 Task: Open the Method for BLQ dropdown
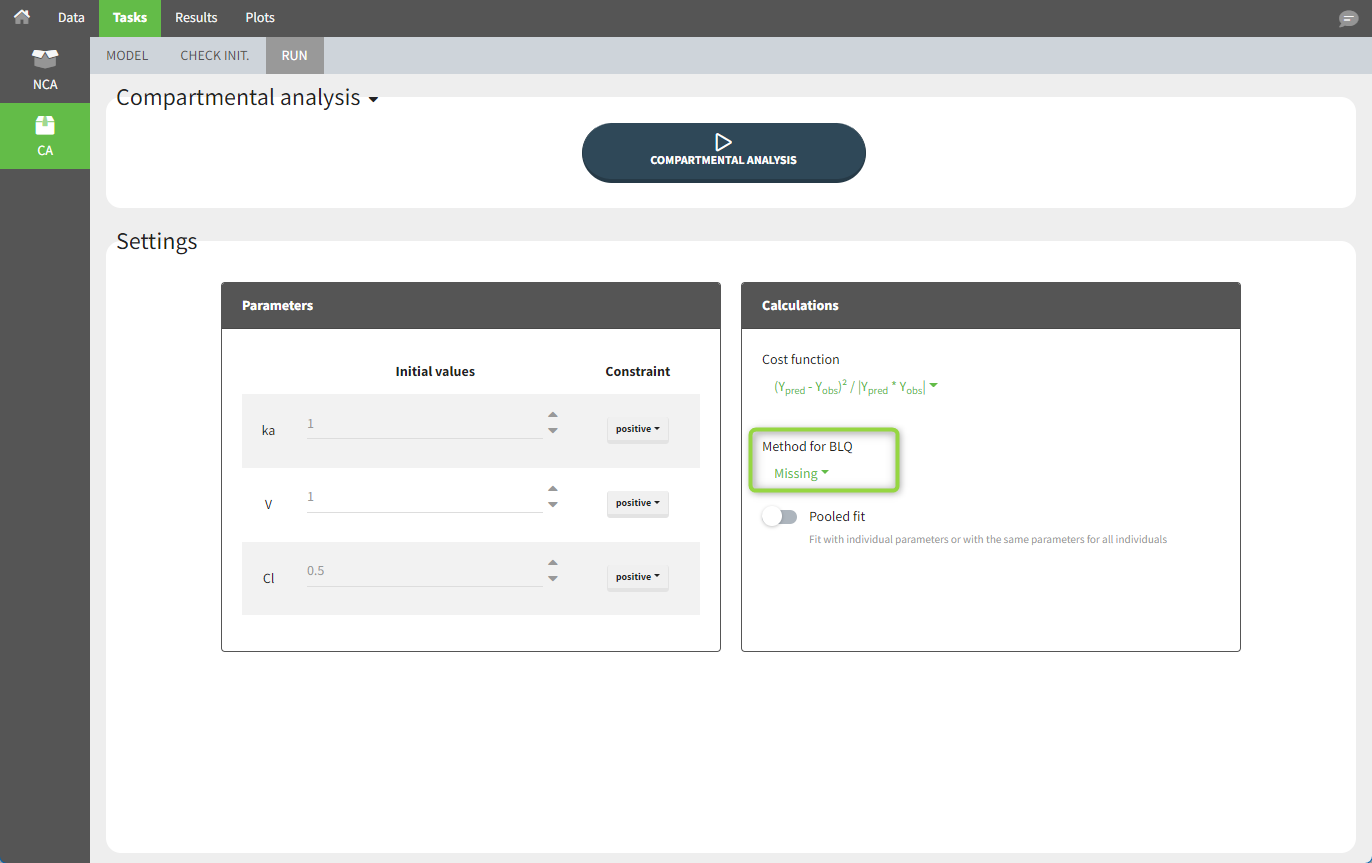(801, 474)
